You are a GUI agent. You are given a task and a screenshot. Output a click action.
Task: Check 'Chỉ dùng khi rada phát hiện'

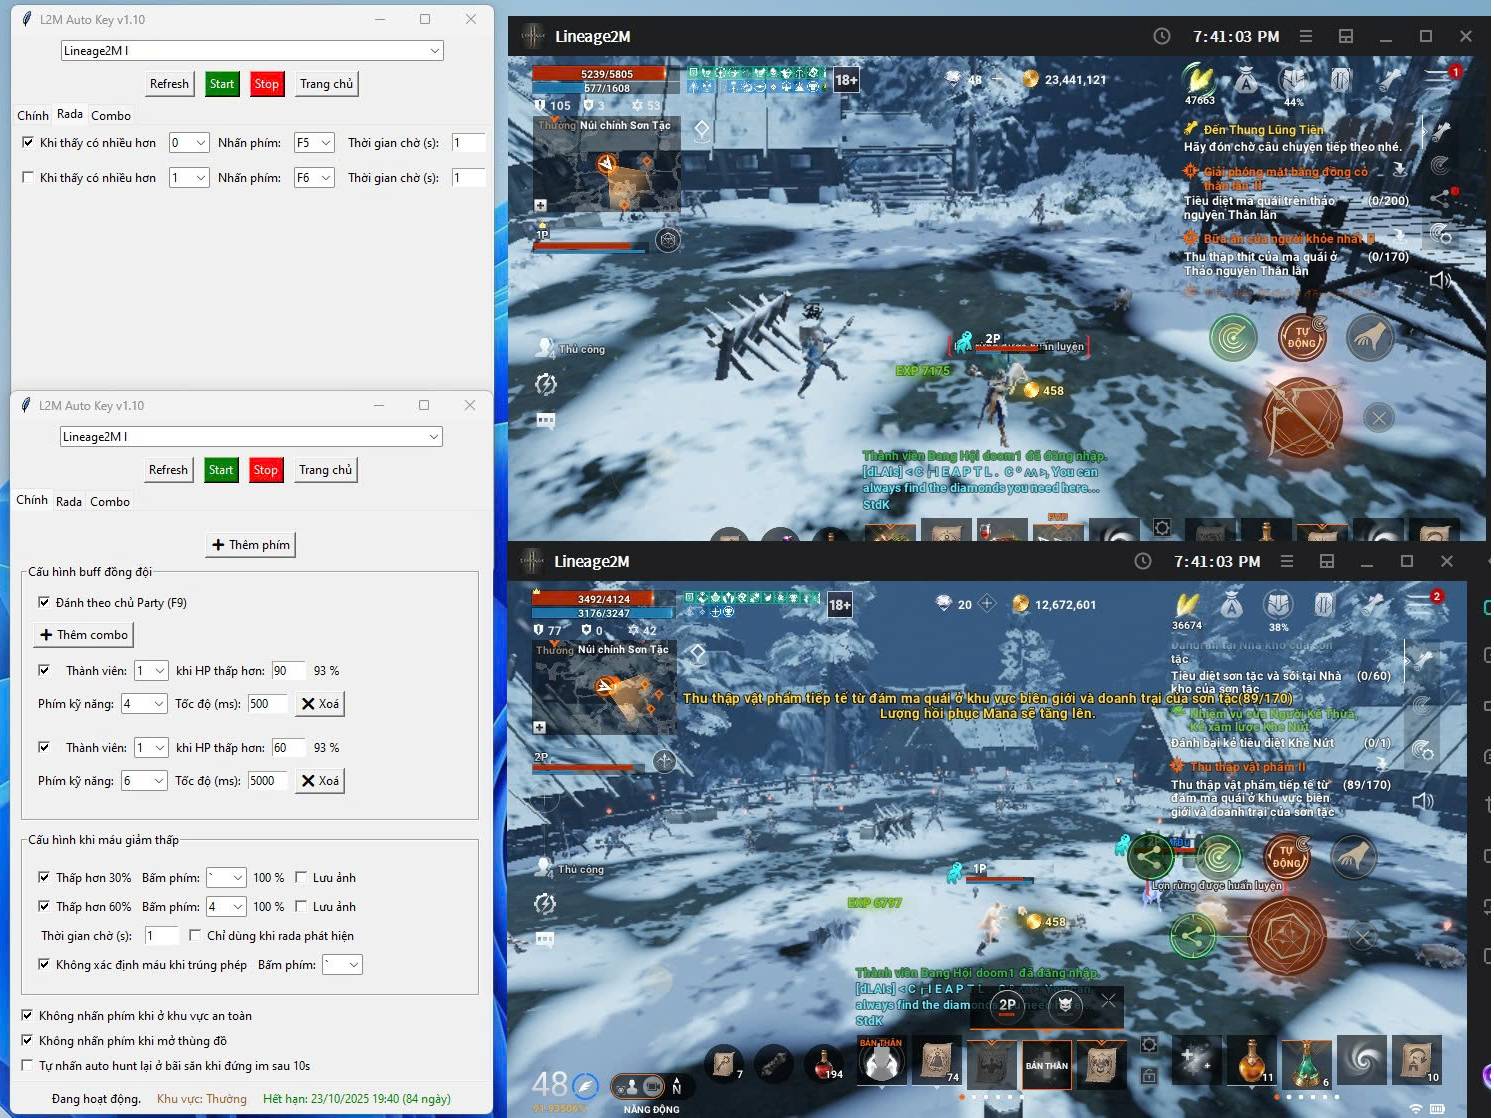tap(195, 936)
